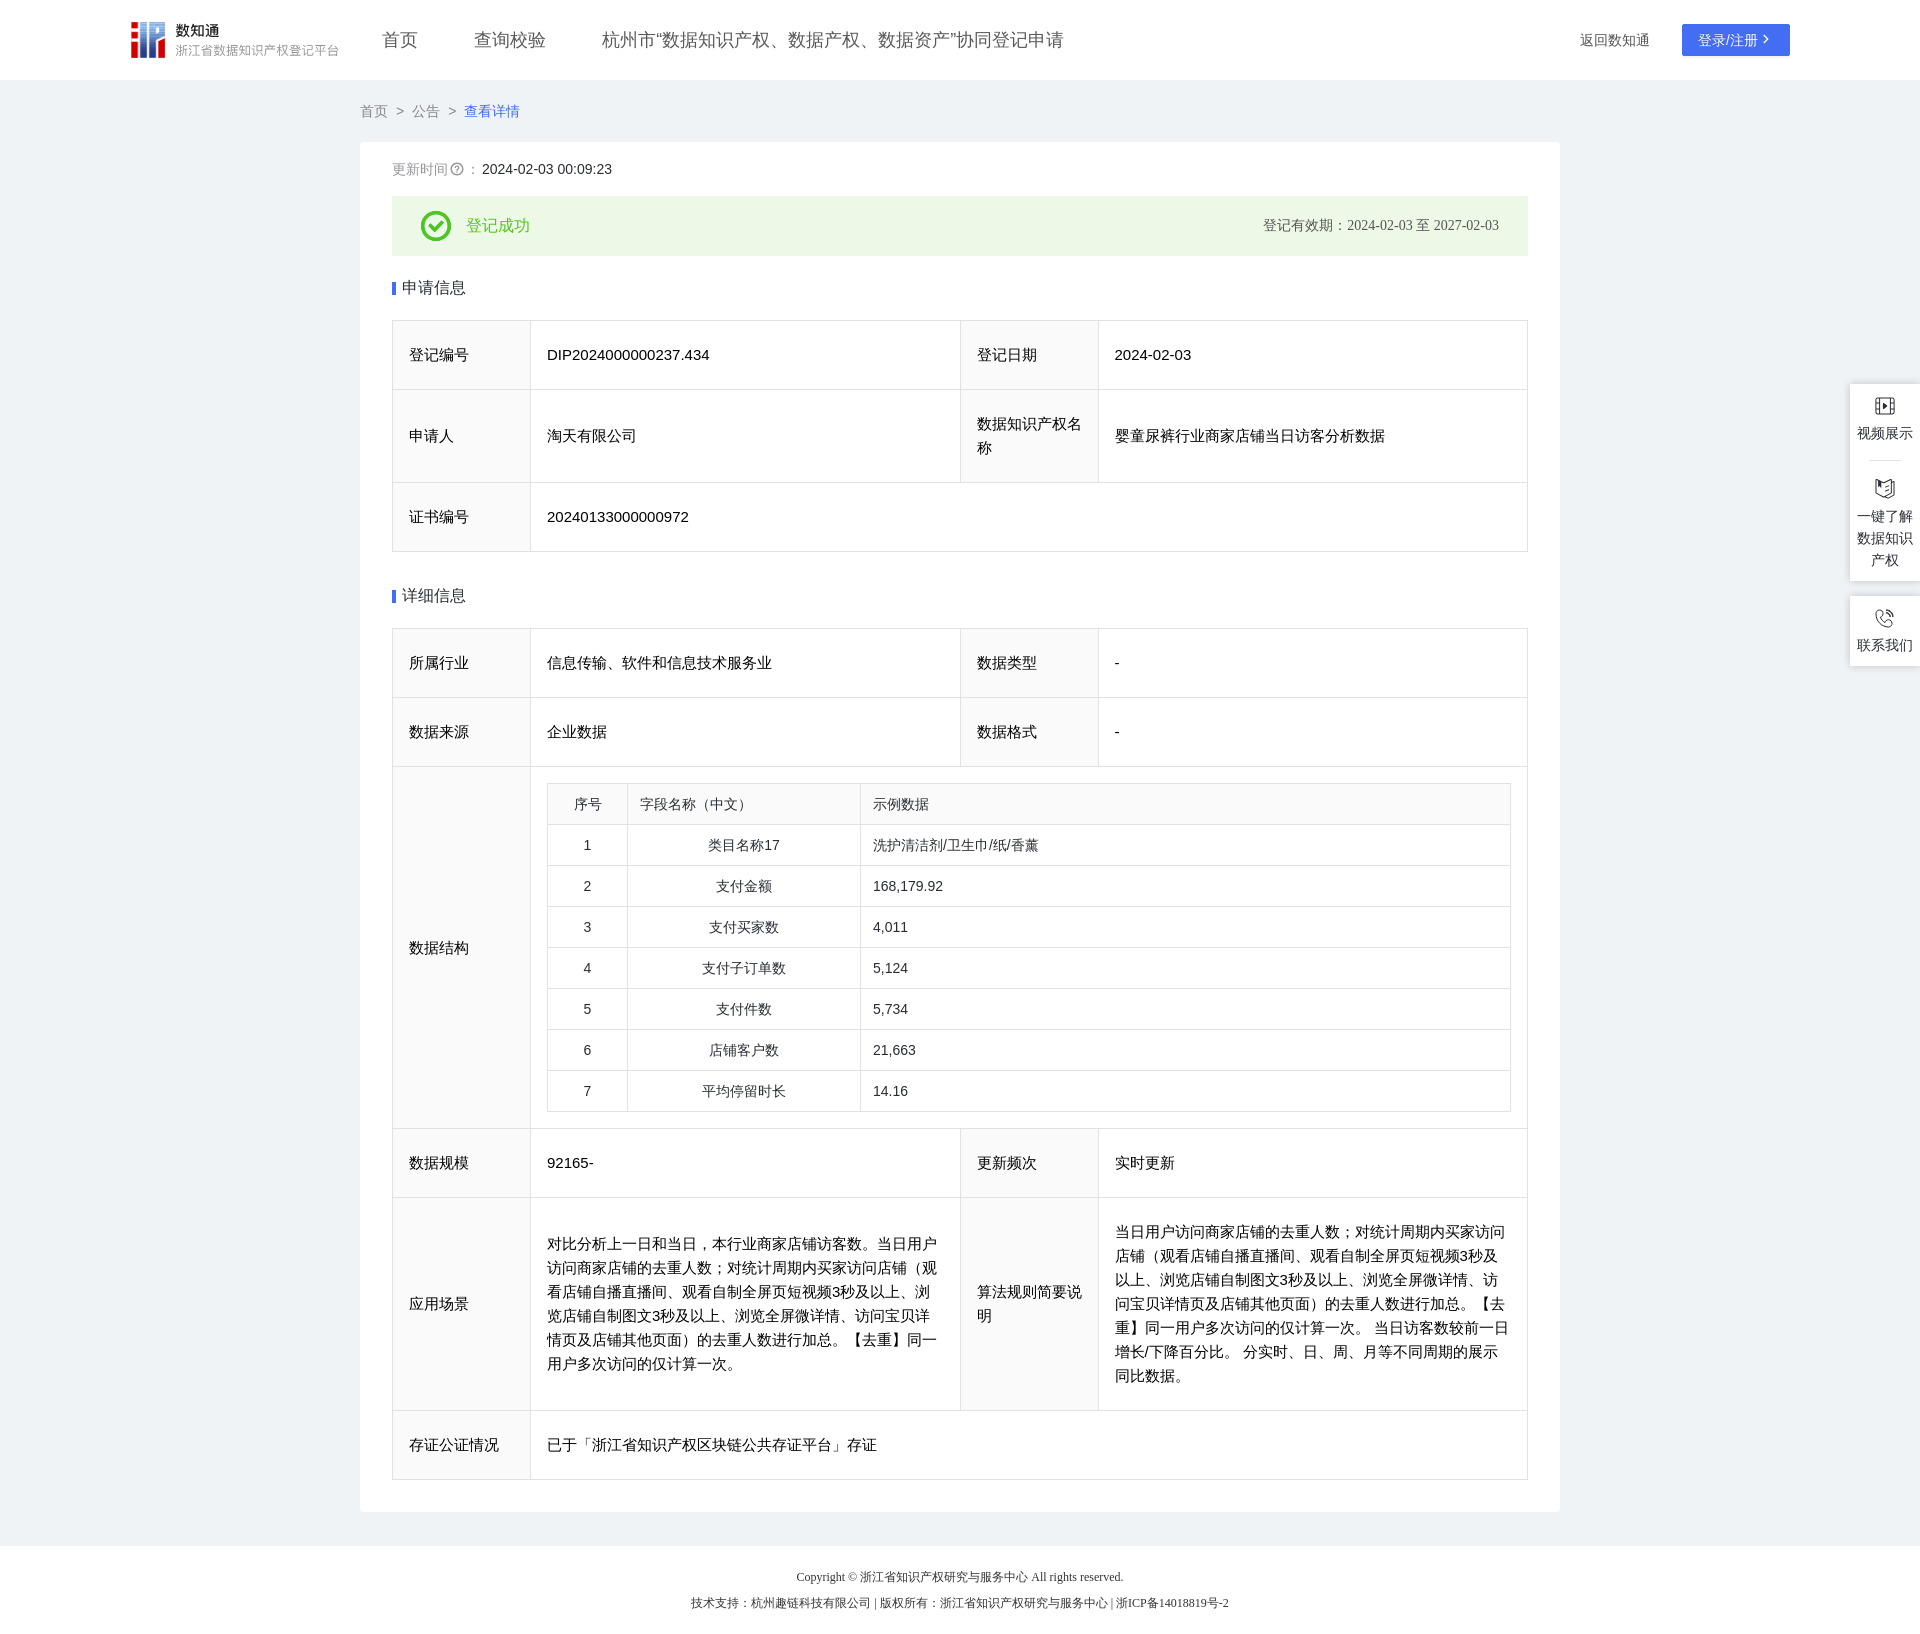Click the 支付买家数 field name
Screen dimensions: 1920x1634
(744, 927)
